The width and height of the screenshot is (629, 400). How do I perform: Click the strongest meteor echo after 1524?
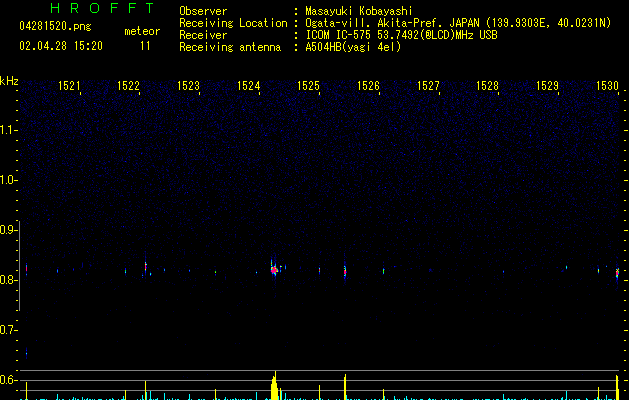point(274,270)
